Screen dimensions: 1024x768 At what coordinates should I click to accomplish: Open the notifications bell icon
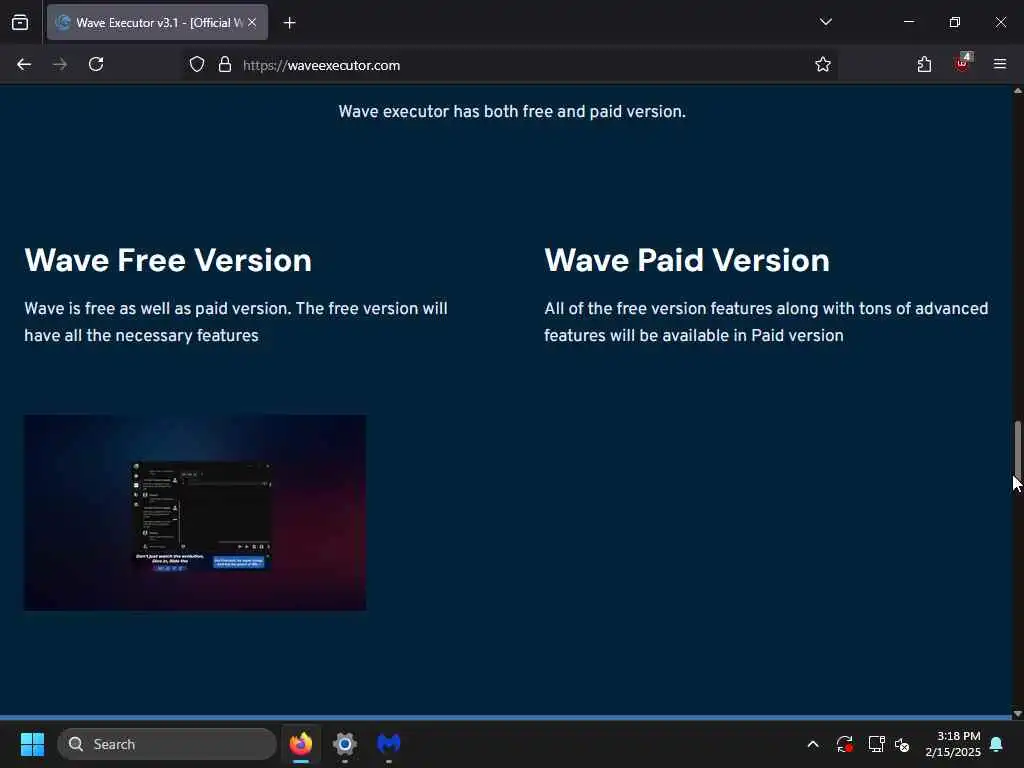(x=996, y=744)
